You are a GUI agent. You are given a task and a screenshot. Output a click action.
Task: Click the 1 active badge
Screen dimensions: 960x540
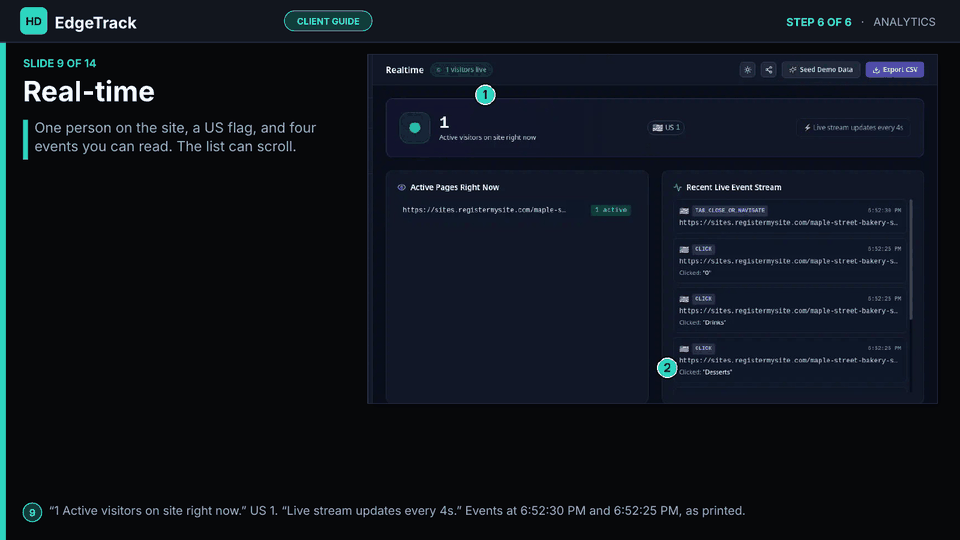[x=610, y=210]
